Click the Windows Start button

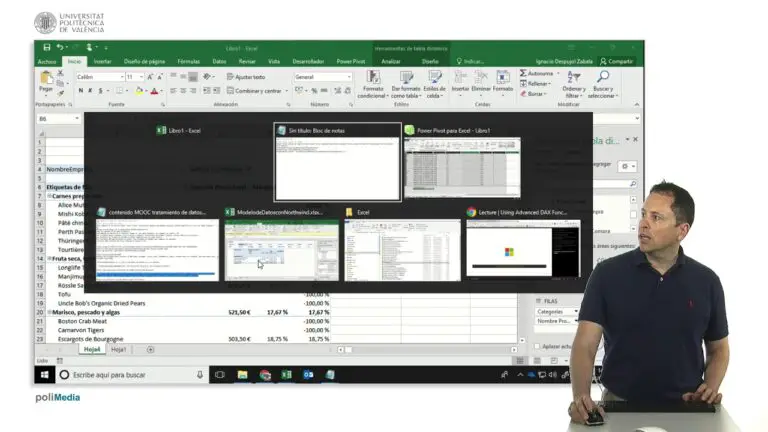45,375
